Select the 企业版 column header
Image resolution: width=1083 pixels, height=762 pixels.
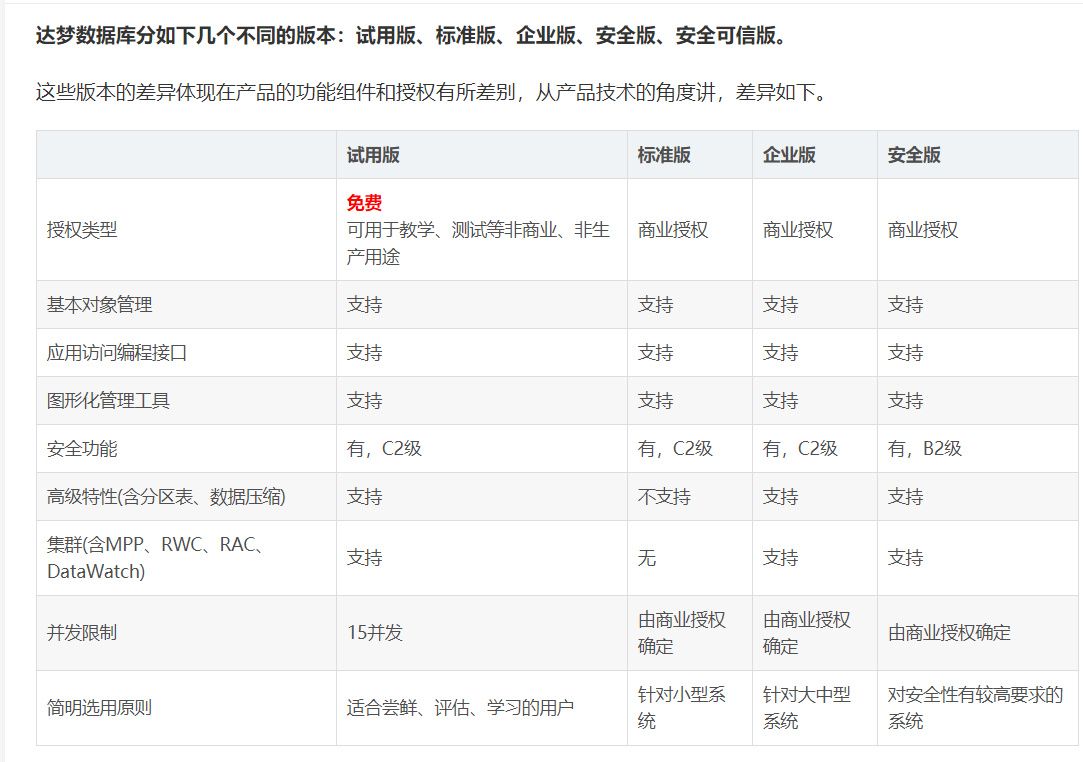pyautogui.click(x=789, y=155)
